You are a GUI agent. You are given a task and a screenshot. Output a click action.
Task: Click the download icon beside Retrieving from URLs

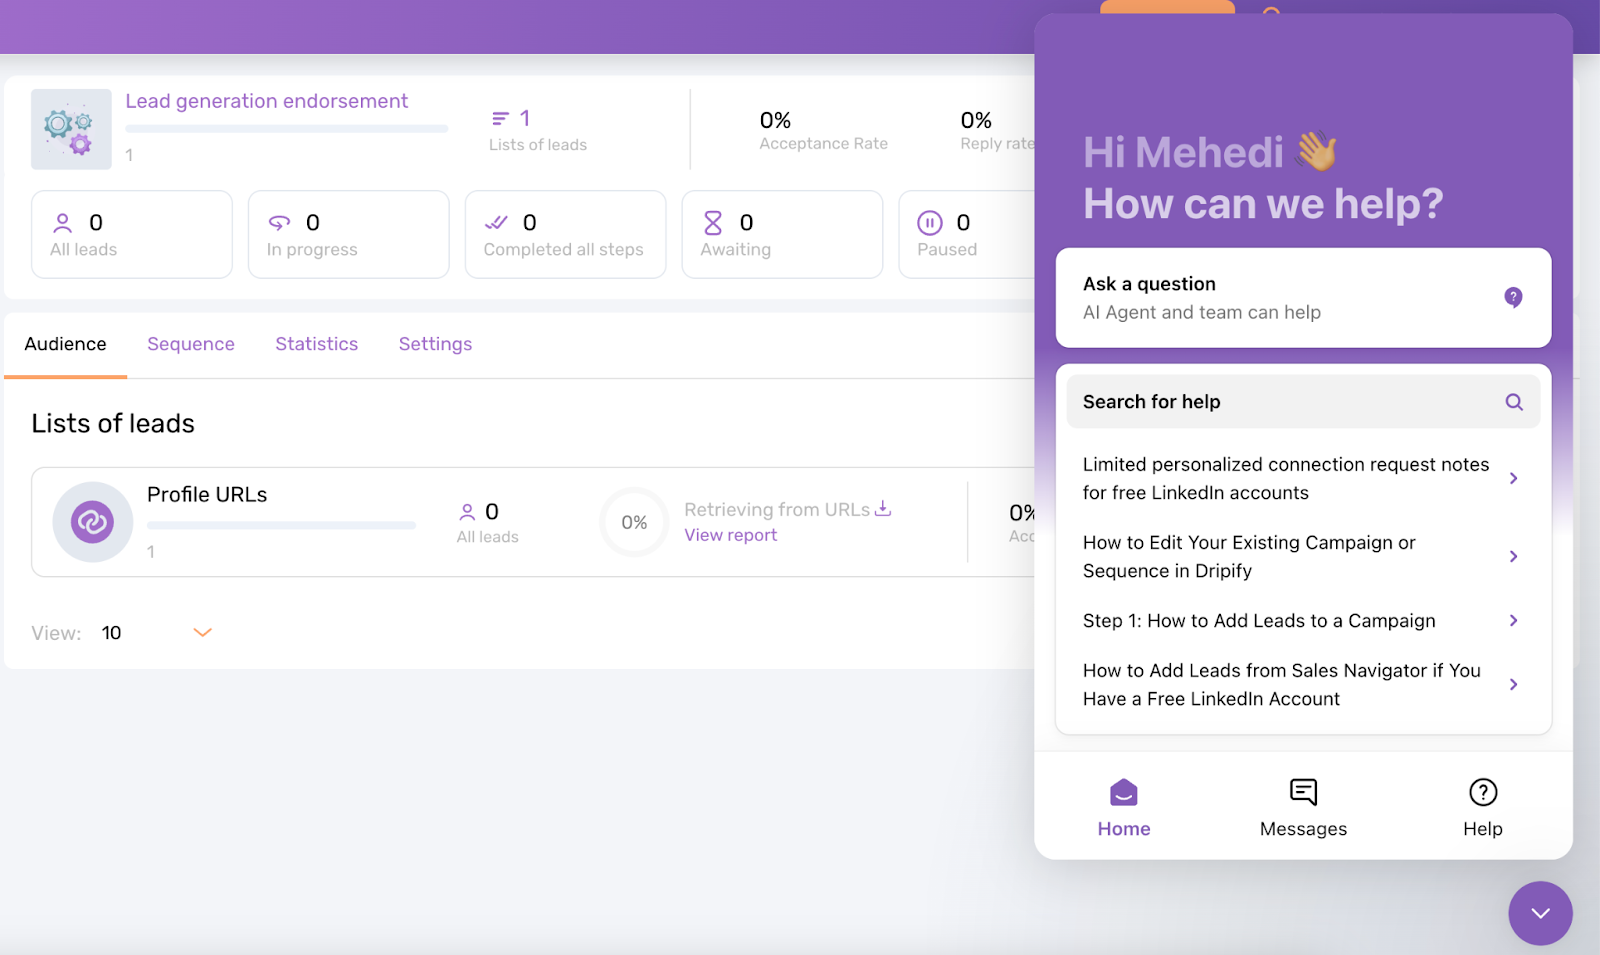(x=884, y=508)
